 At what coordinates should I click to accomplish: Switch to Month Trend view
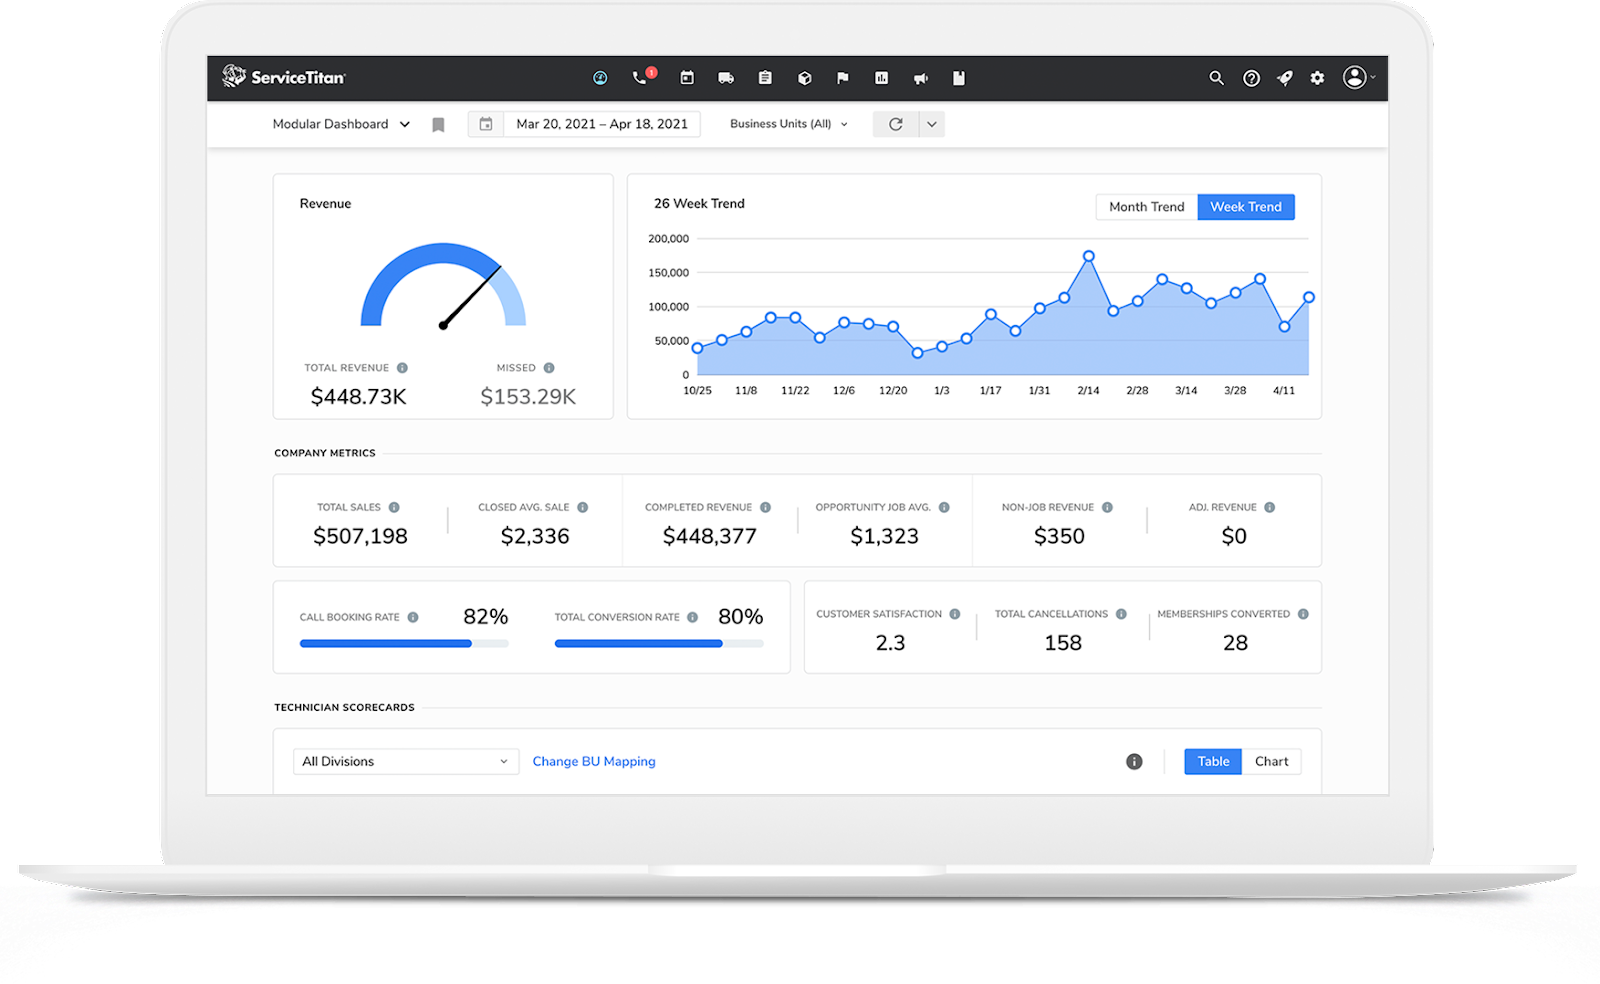click(x=1145, y=206)
